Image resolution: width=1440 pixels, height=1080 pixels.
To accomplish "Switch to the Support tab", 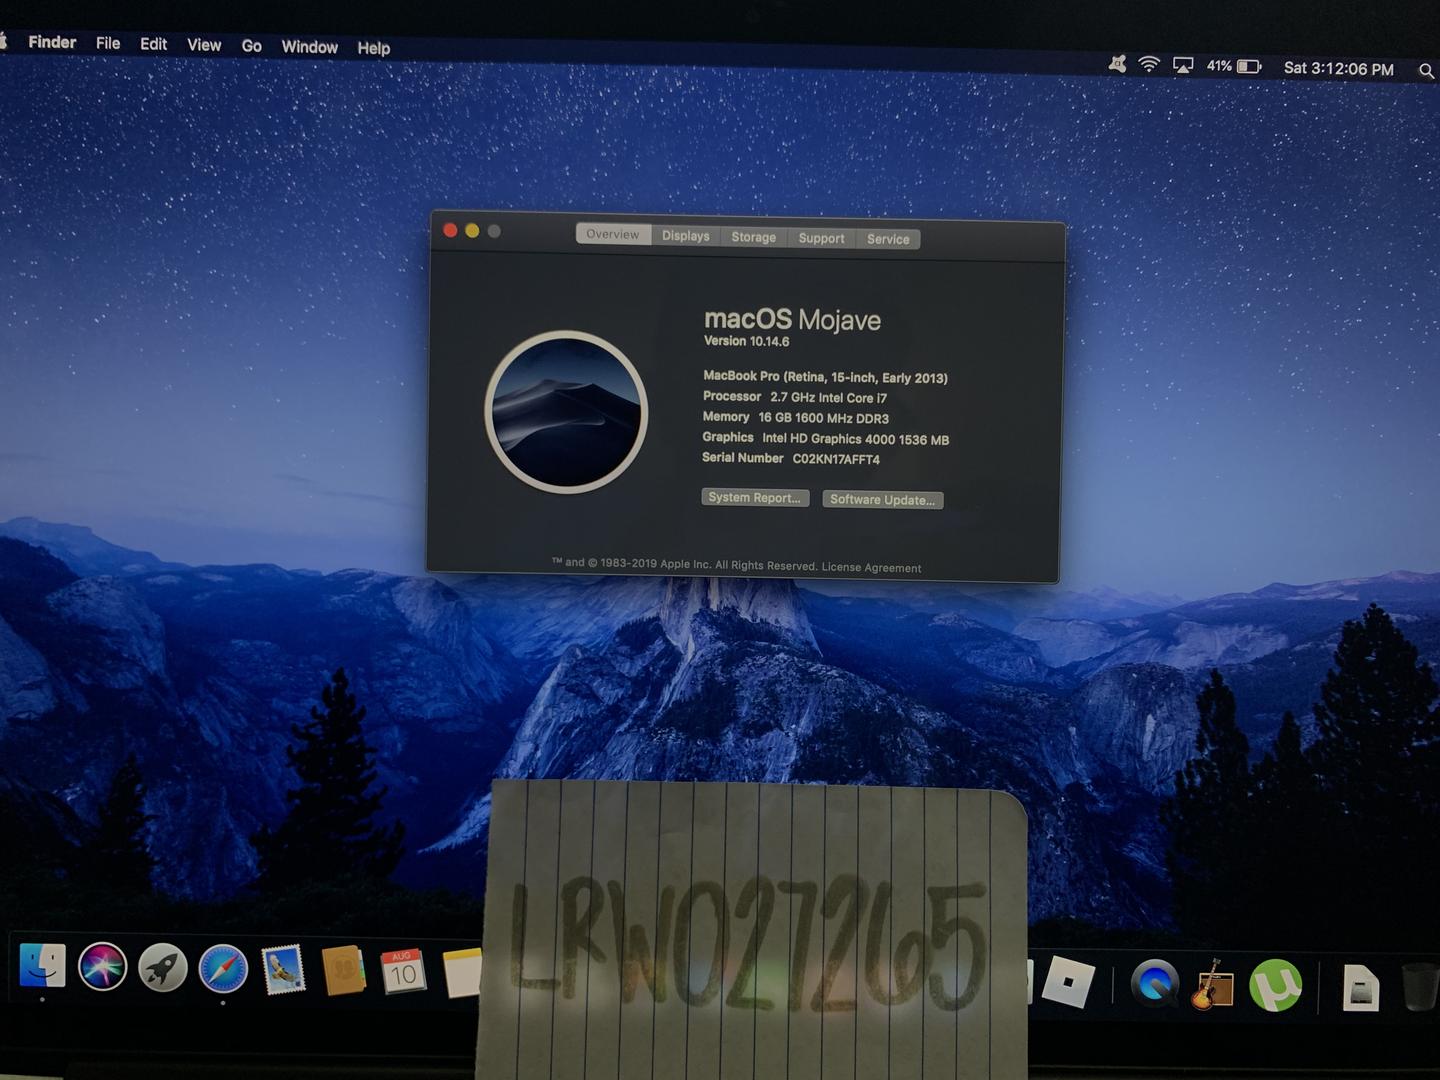I will (822, 238).
